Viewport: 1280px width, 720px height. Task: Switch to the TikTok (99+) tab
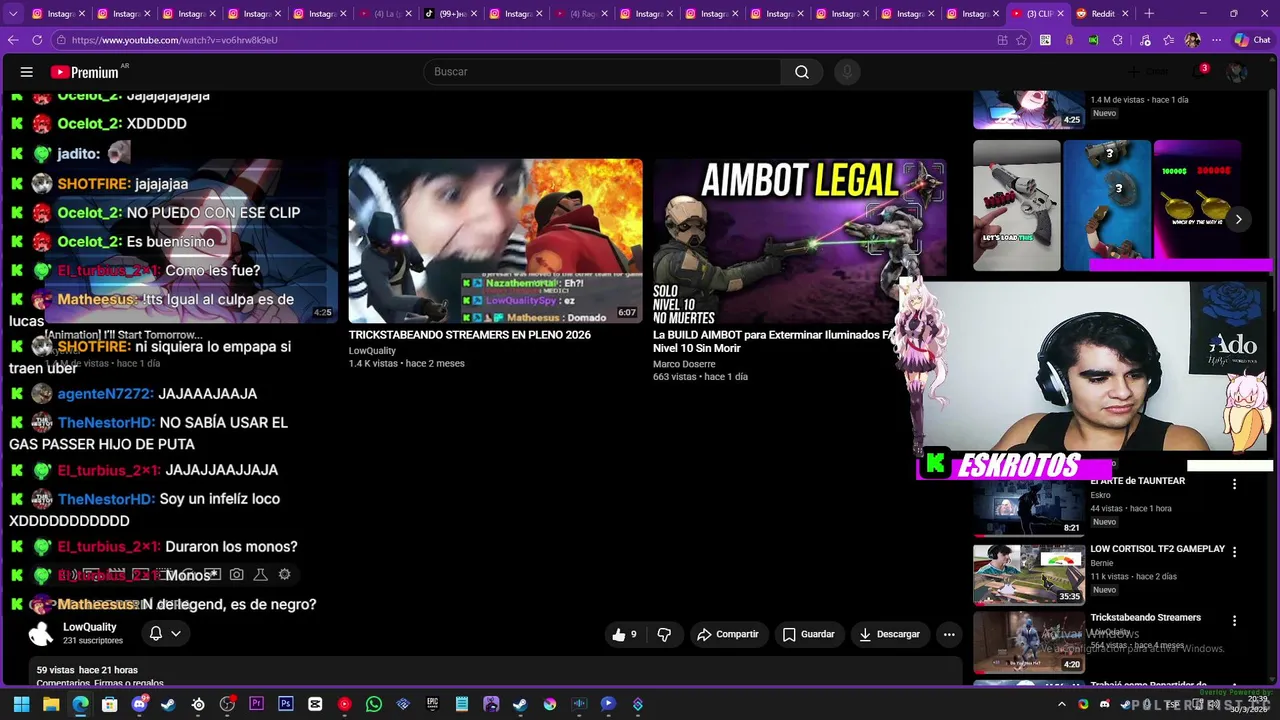450,14
